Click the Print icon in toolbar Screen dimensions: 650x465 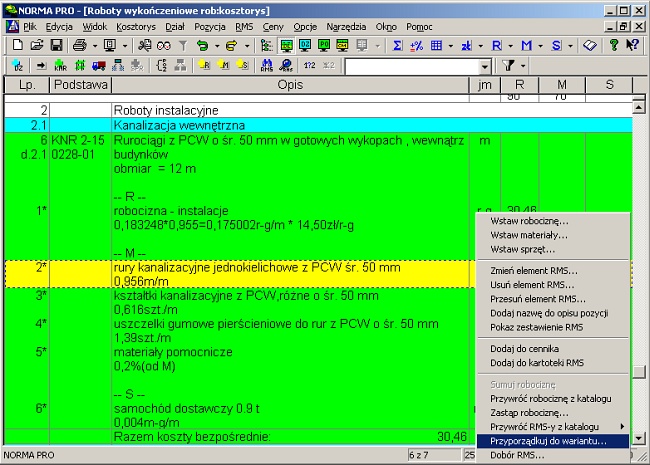(79, 46)
